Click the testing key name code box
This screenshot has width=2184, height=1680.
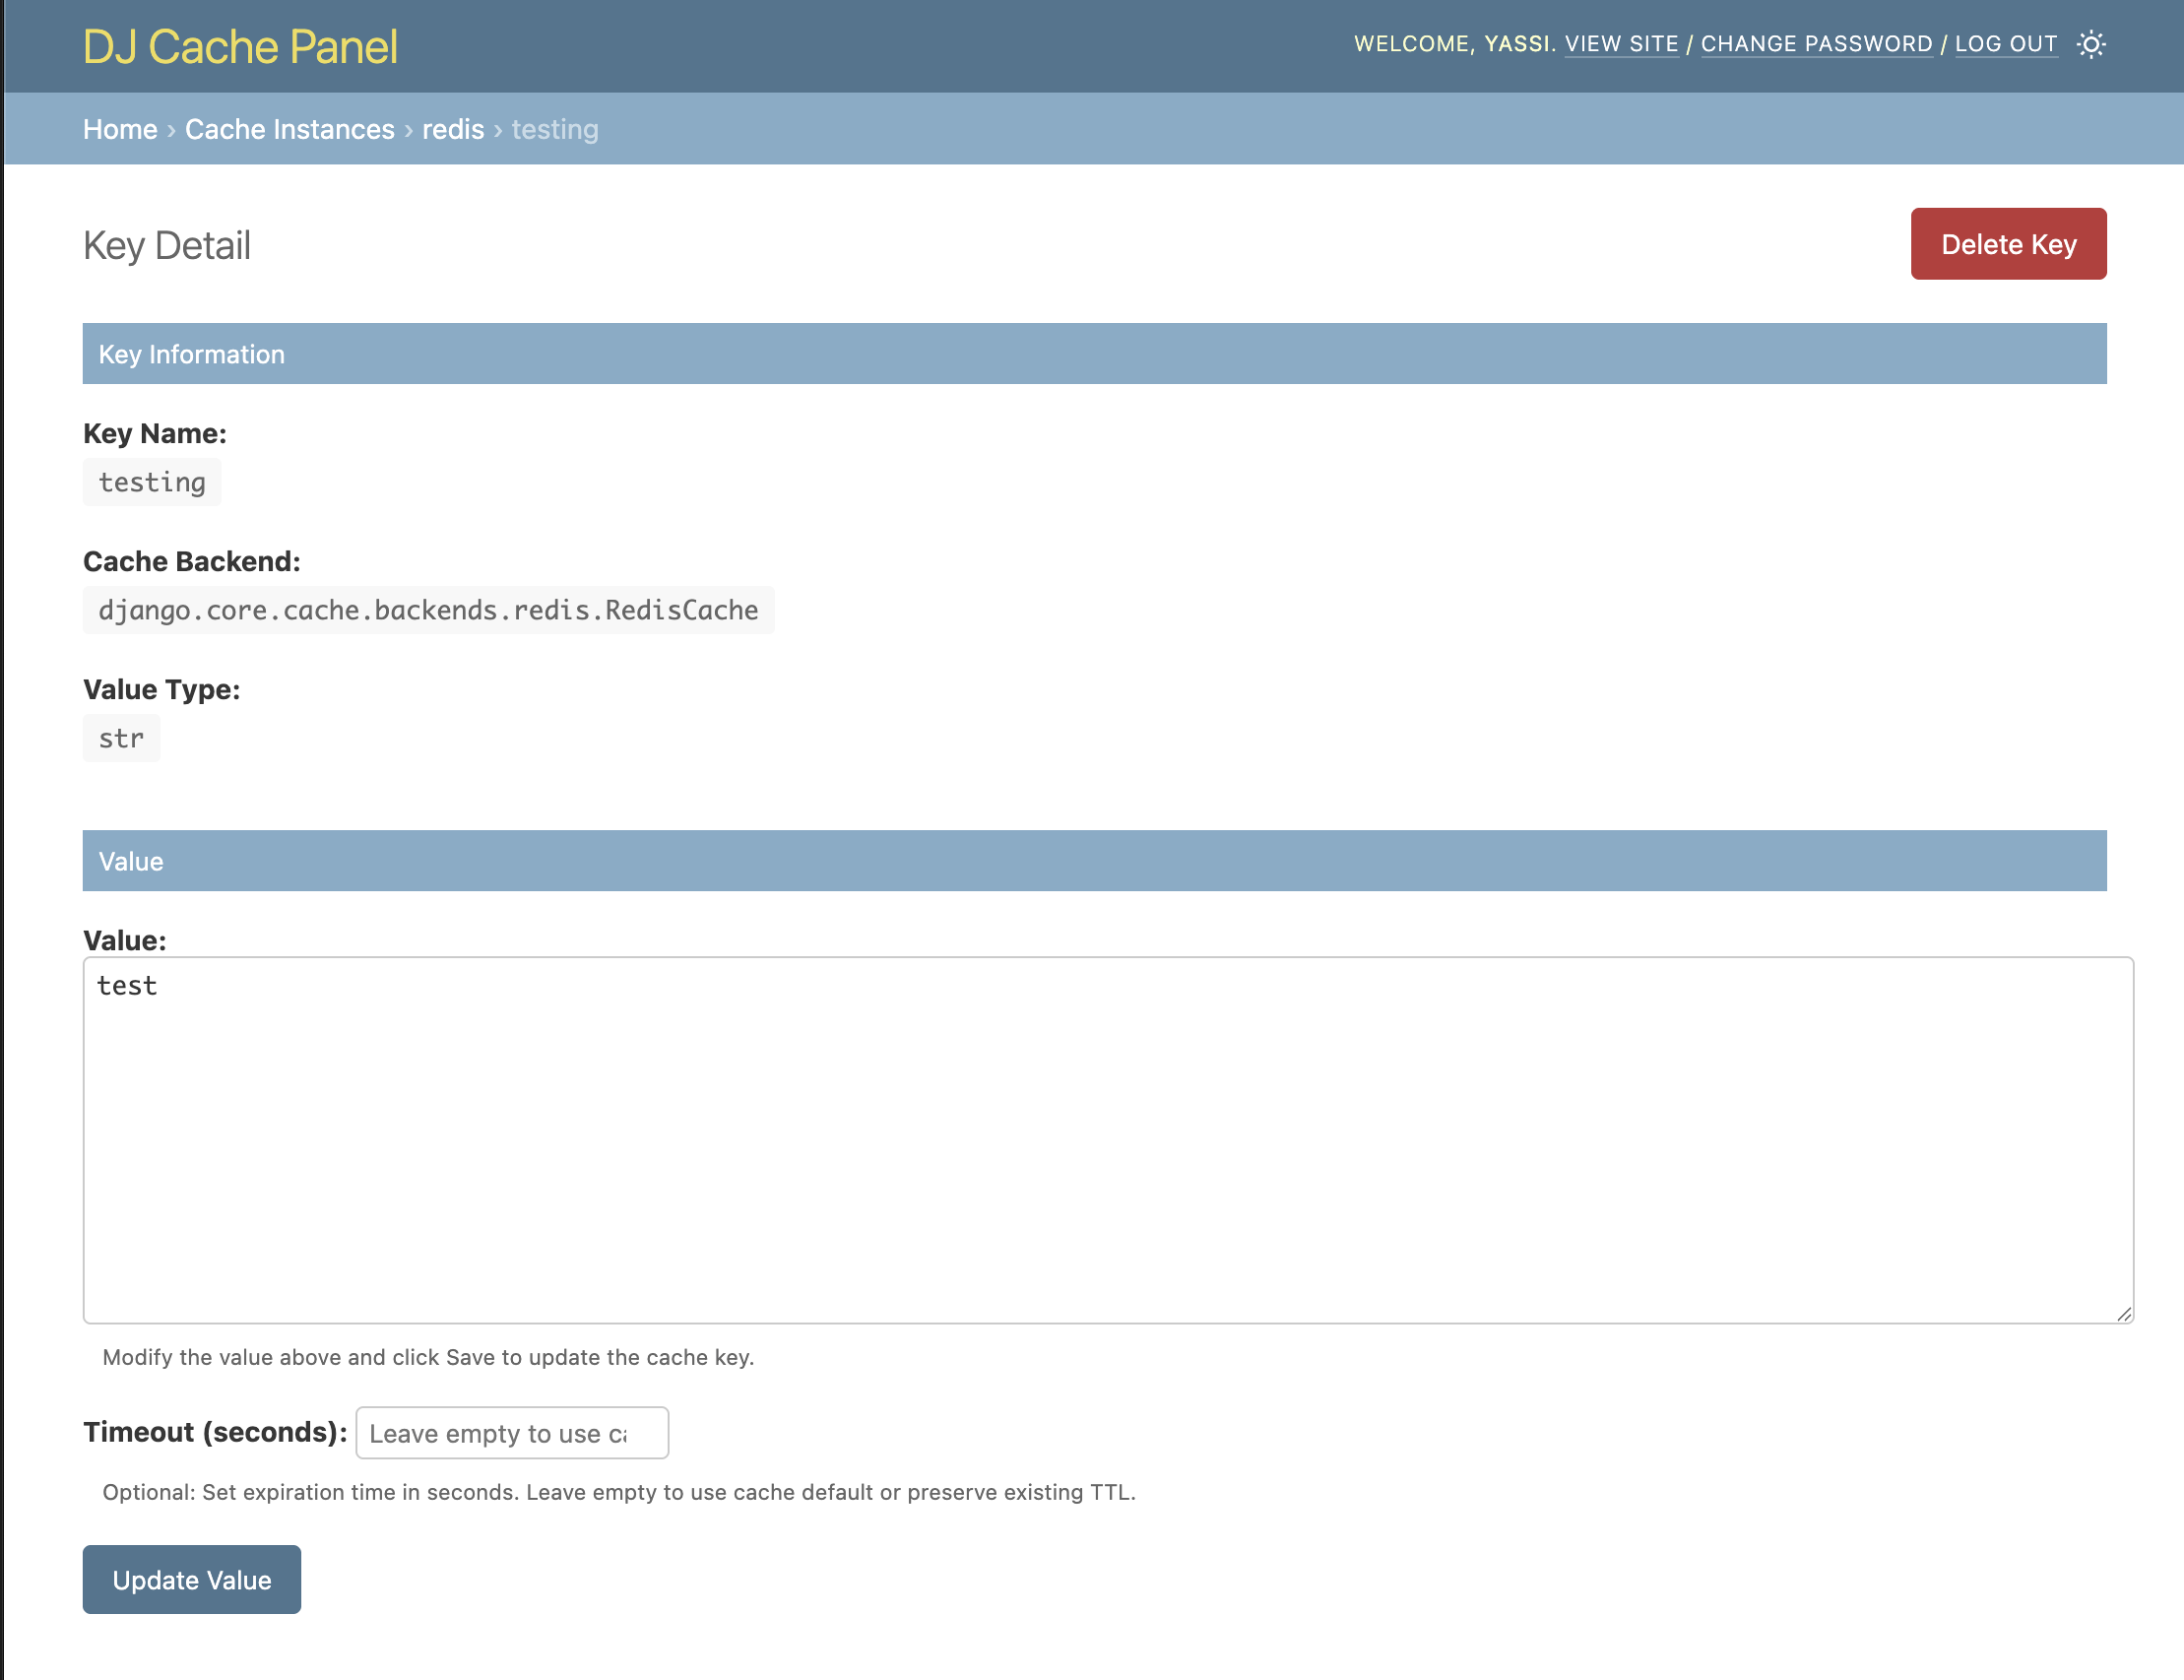click(x=152, y=482)
